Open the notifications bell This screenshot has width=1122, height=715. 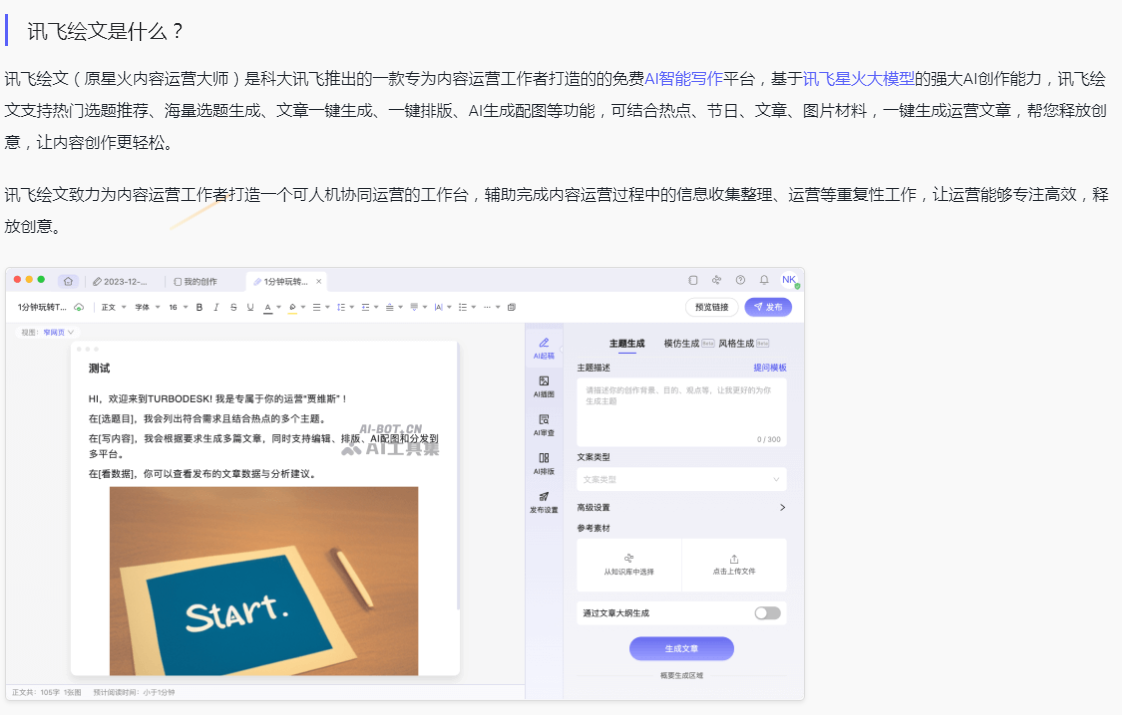click(764, 281)
